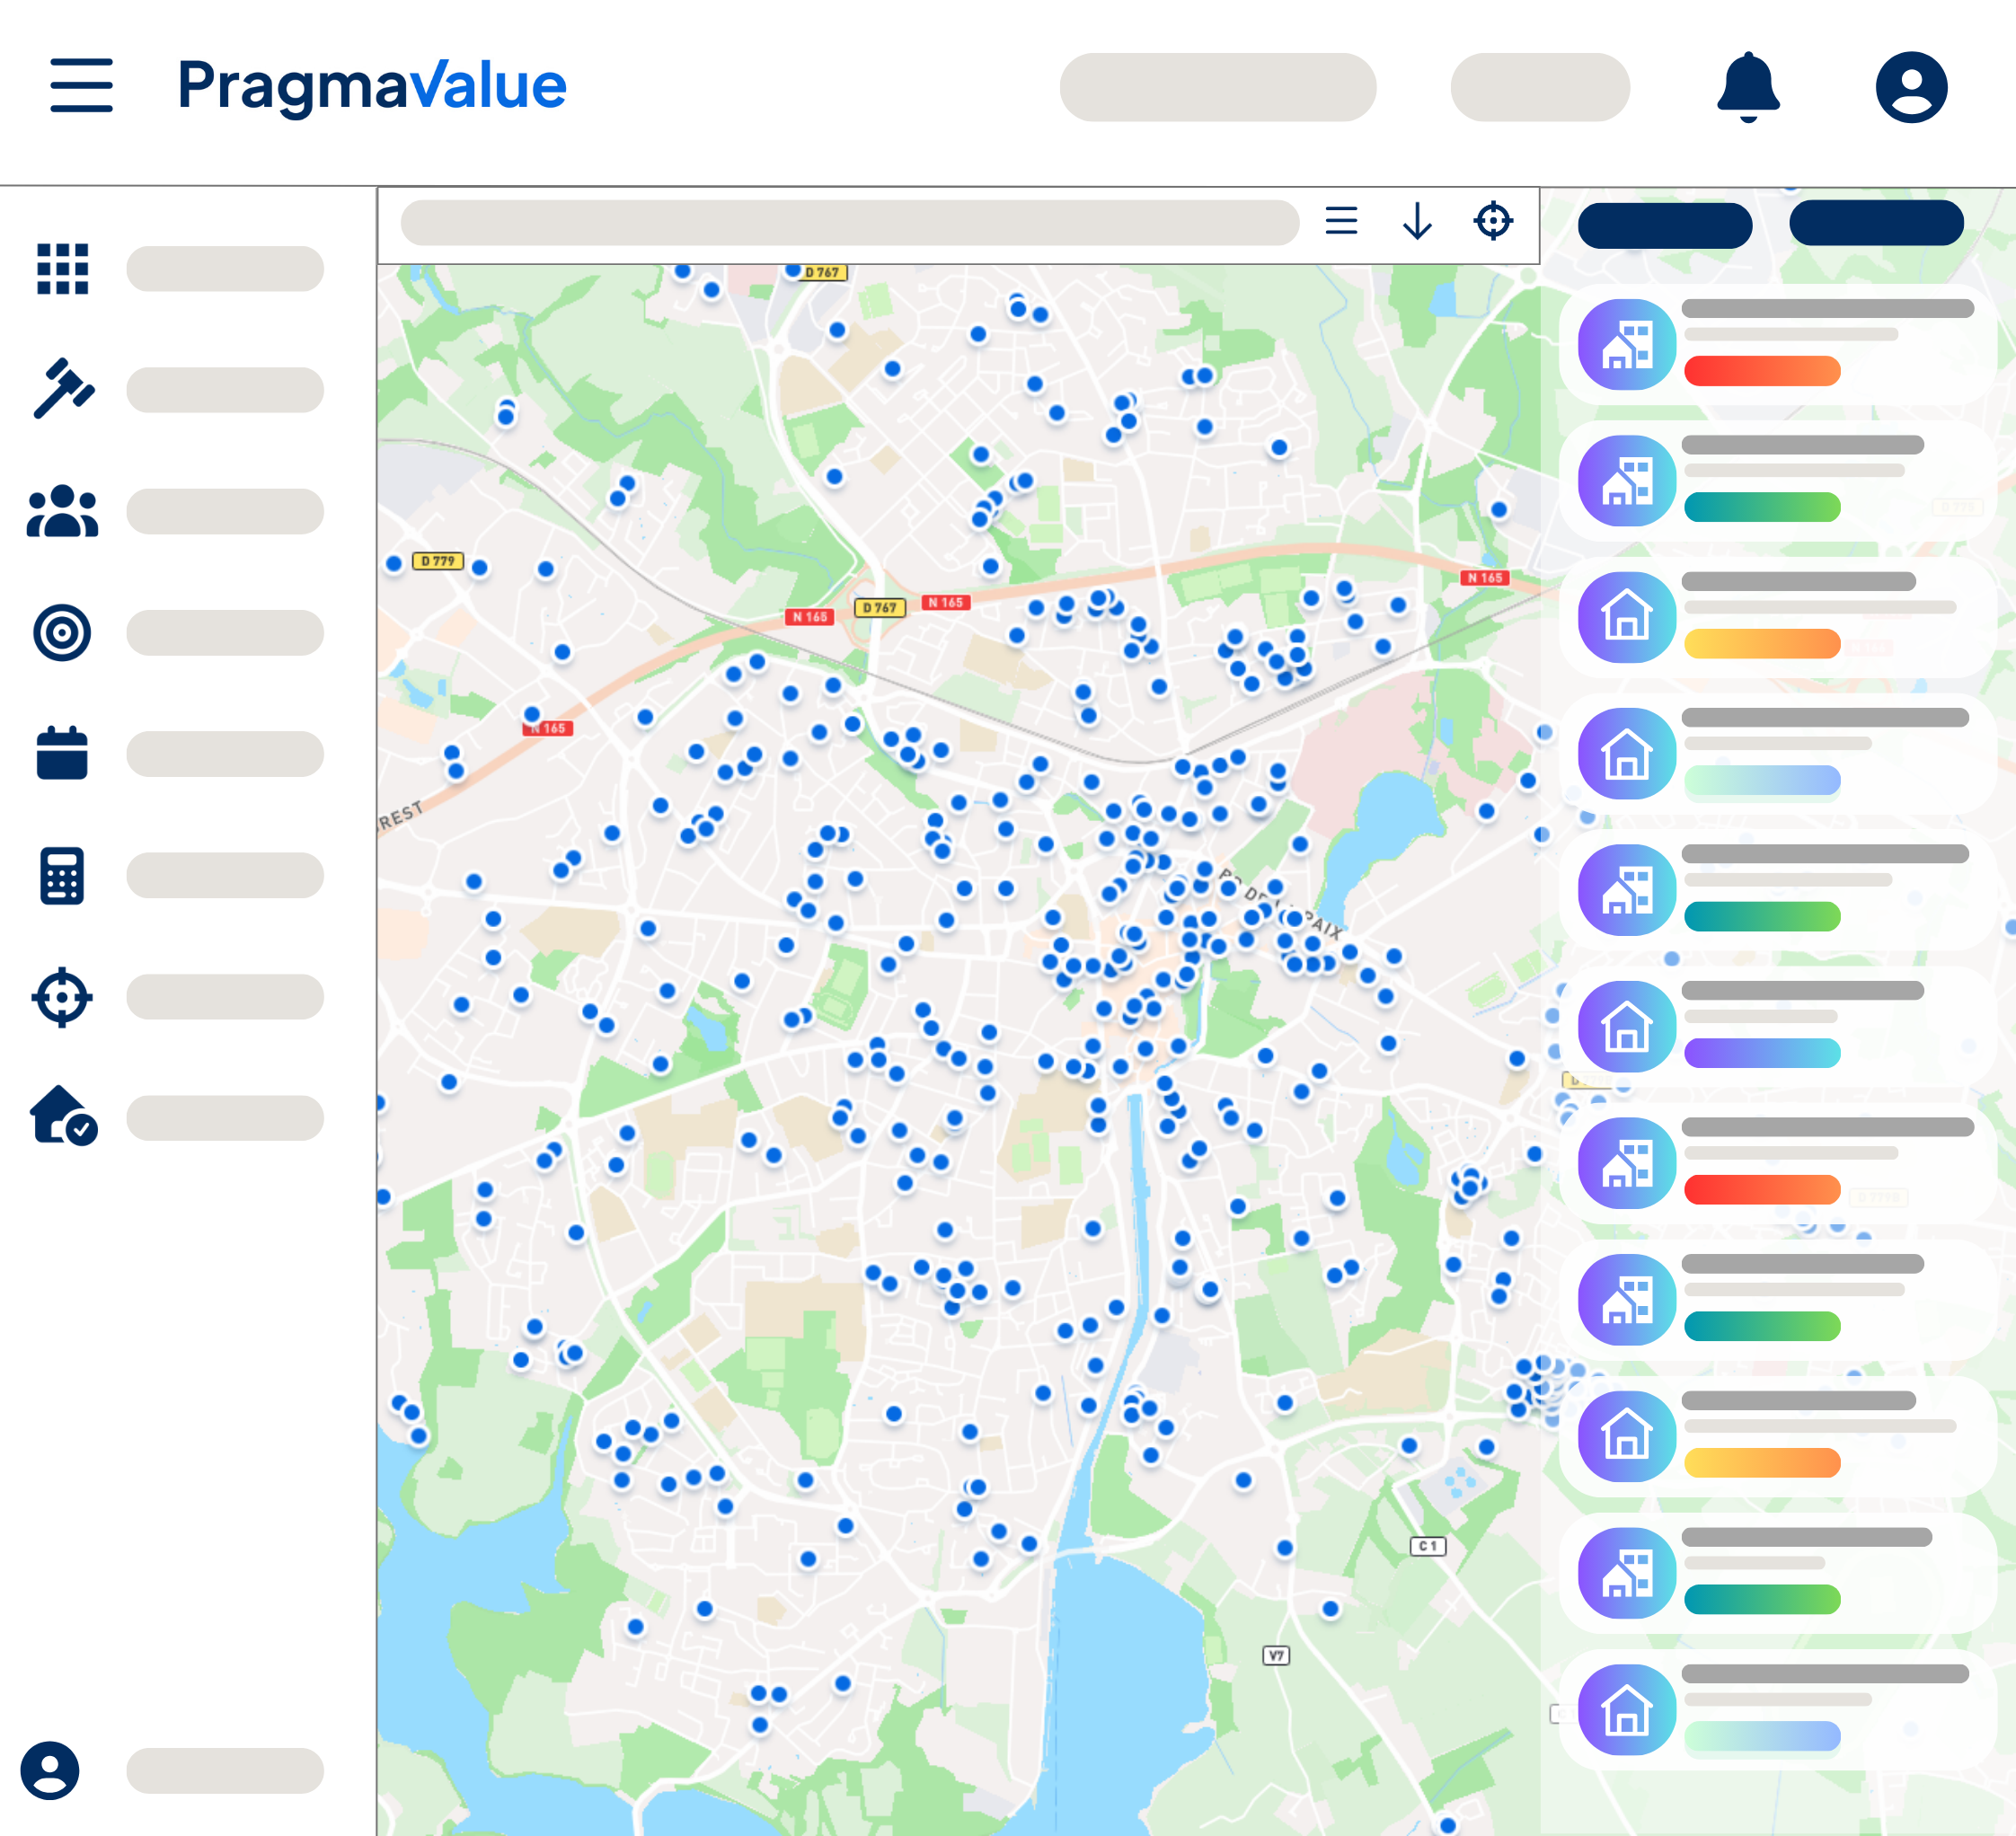Click the map search input field
This screenshot has height=1836, width=2016.
pos(849,223)
